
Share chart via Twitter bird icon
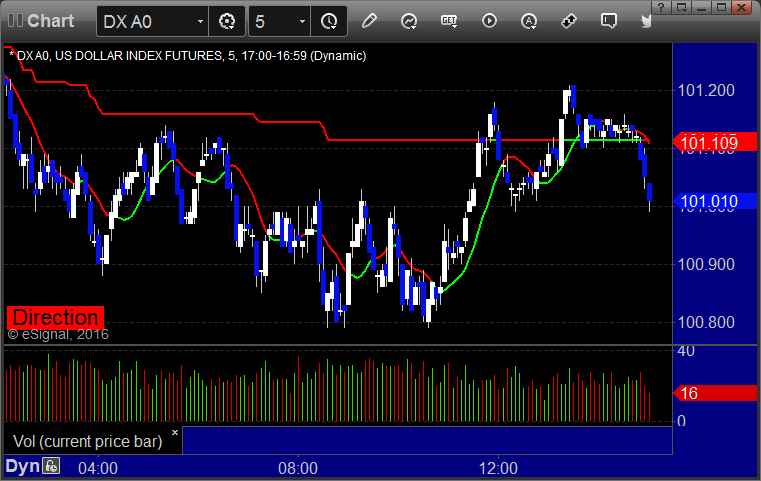(646, 21)
